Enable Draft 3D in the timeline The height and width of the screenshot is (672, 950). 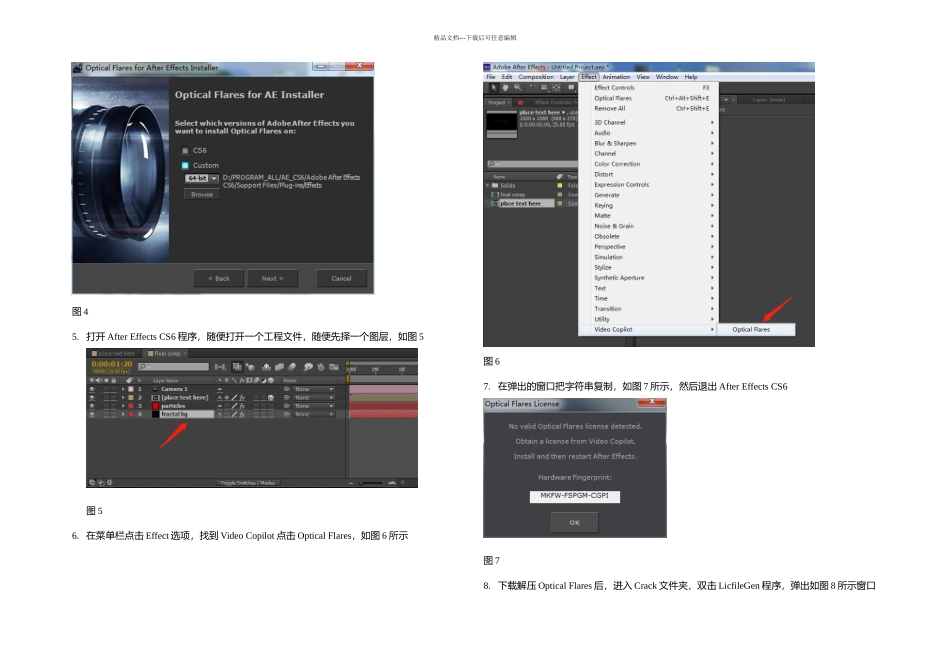click(250, 367)
